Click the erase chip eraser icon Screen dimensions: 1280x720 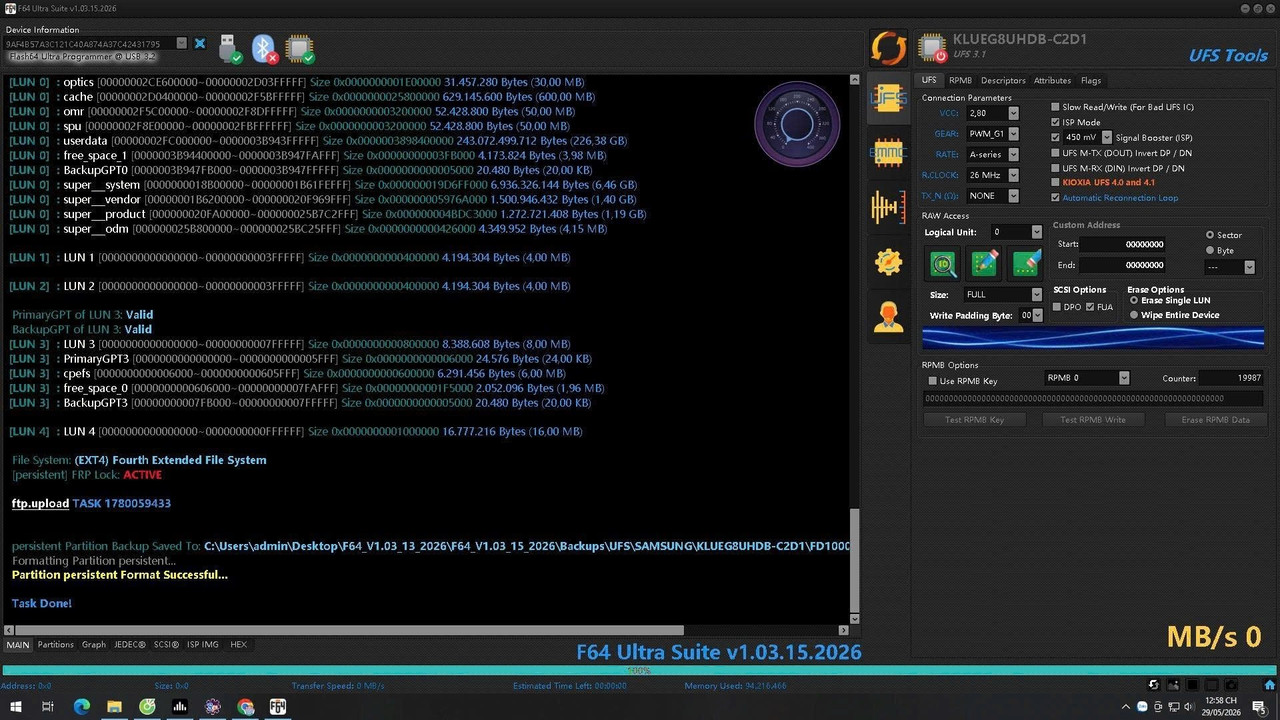coord(1027,263)
